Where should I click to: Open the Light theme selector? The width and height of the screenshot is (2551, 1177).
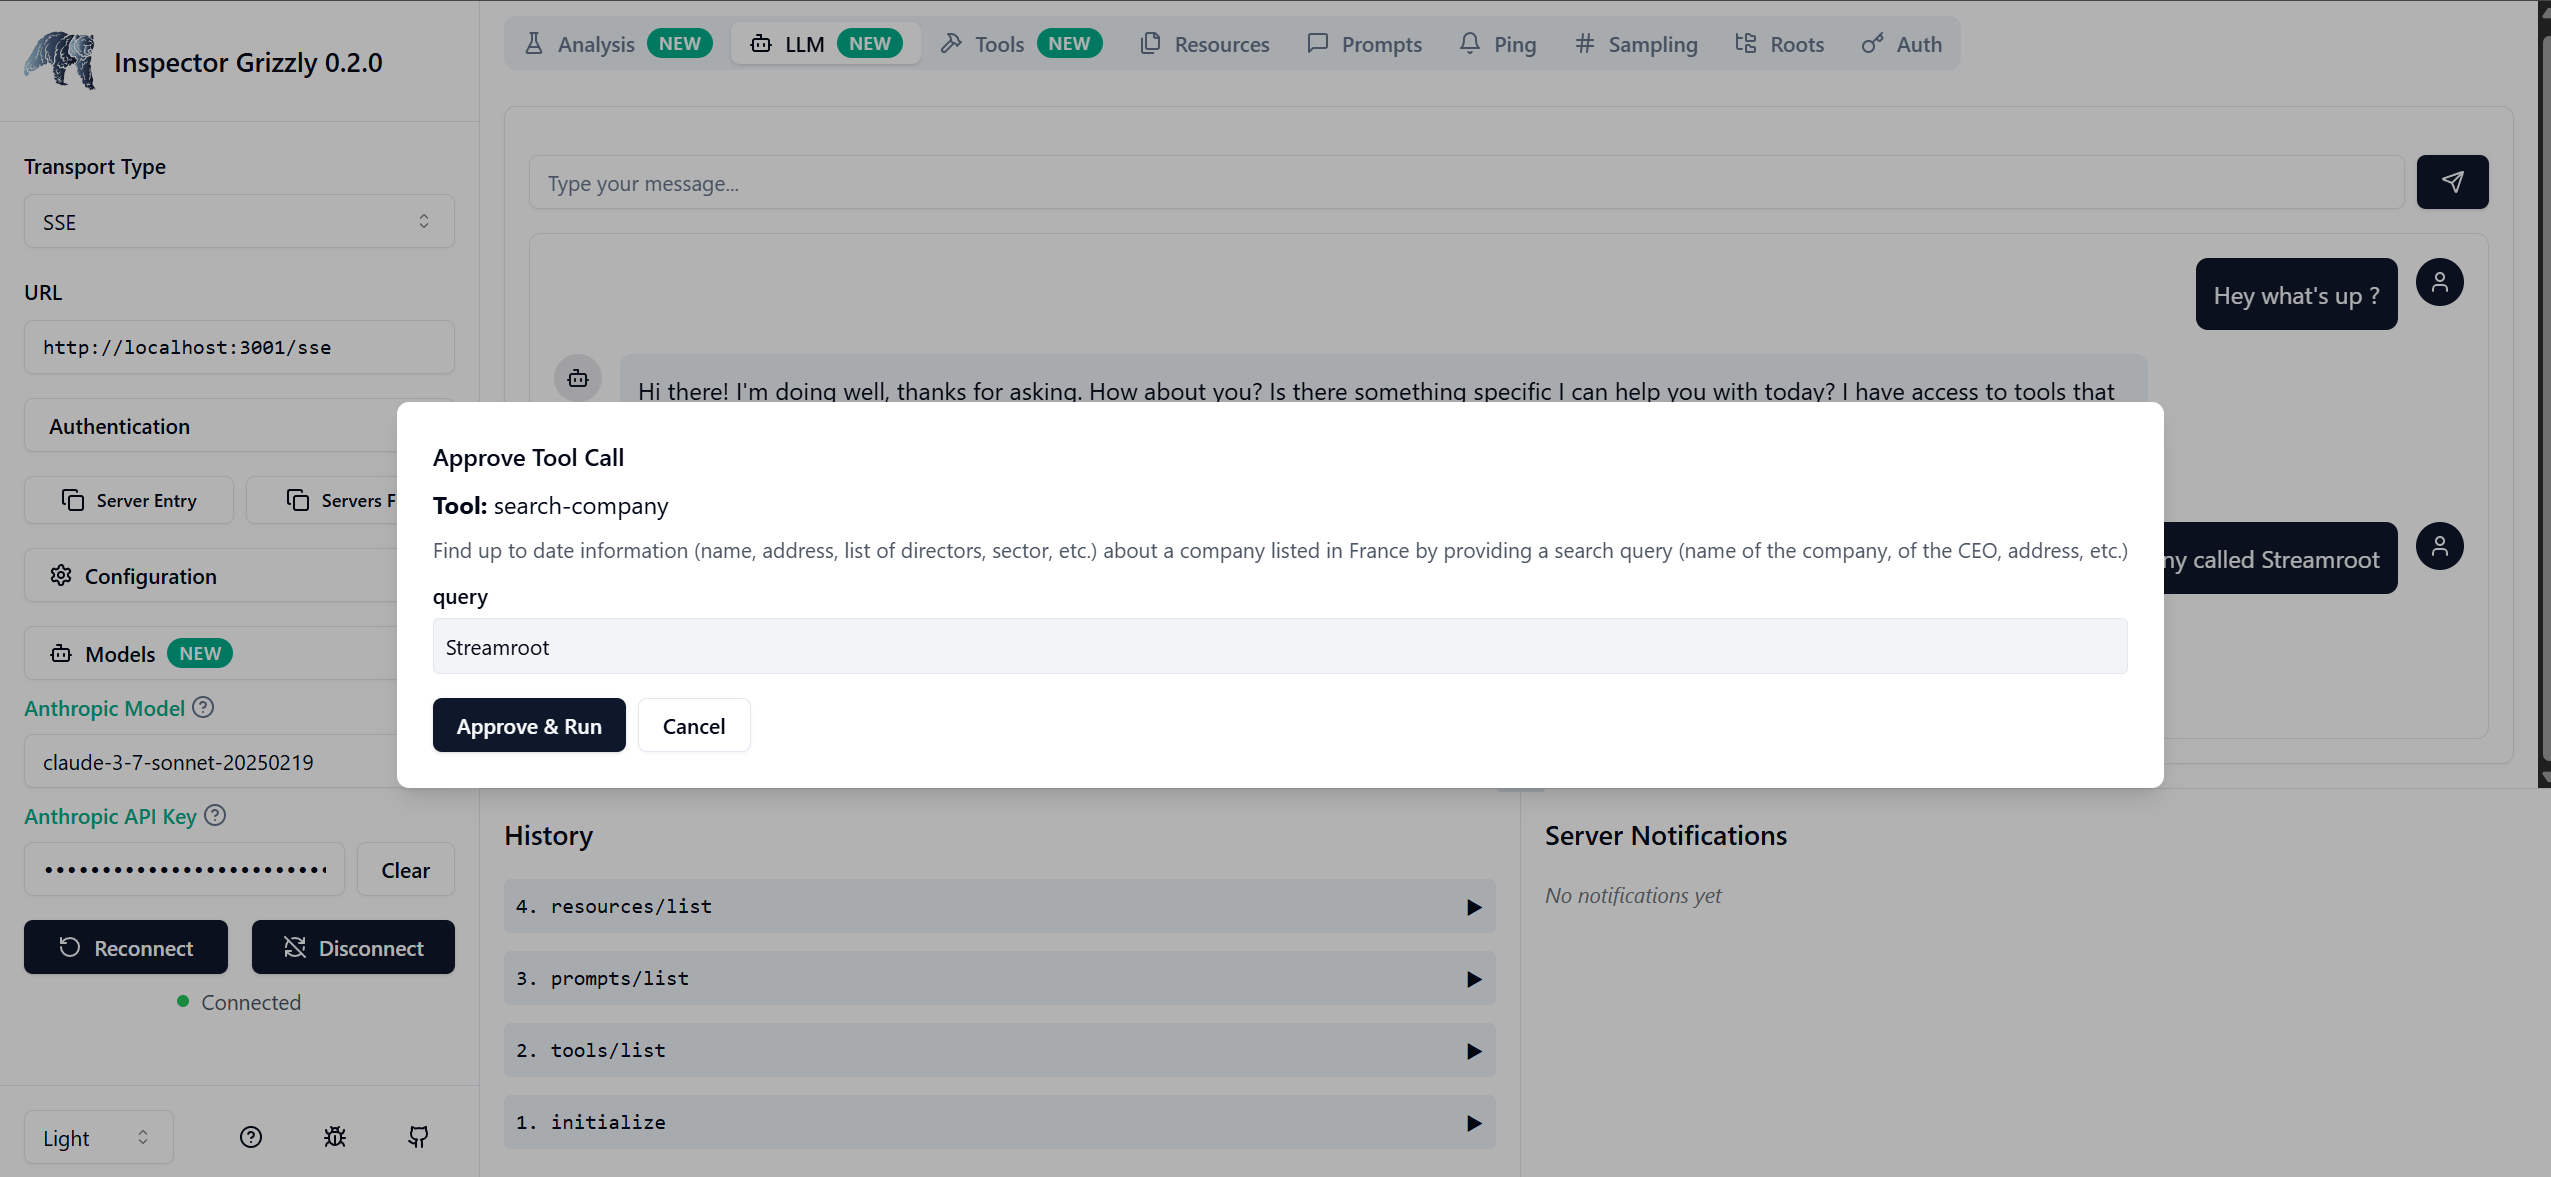pyautogui.click(x=98, y=1137)
